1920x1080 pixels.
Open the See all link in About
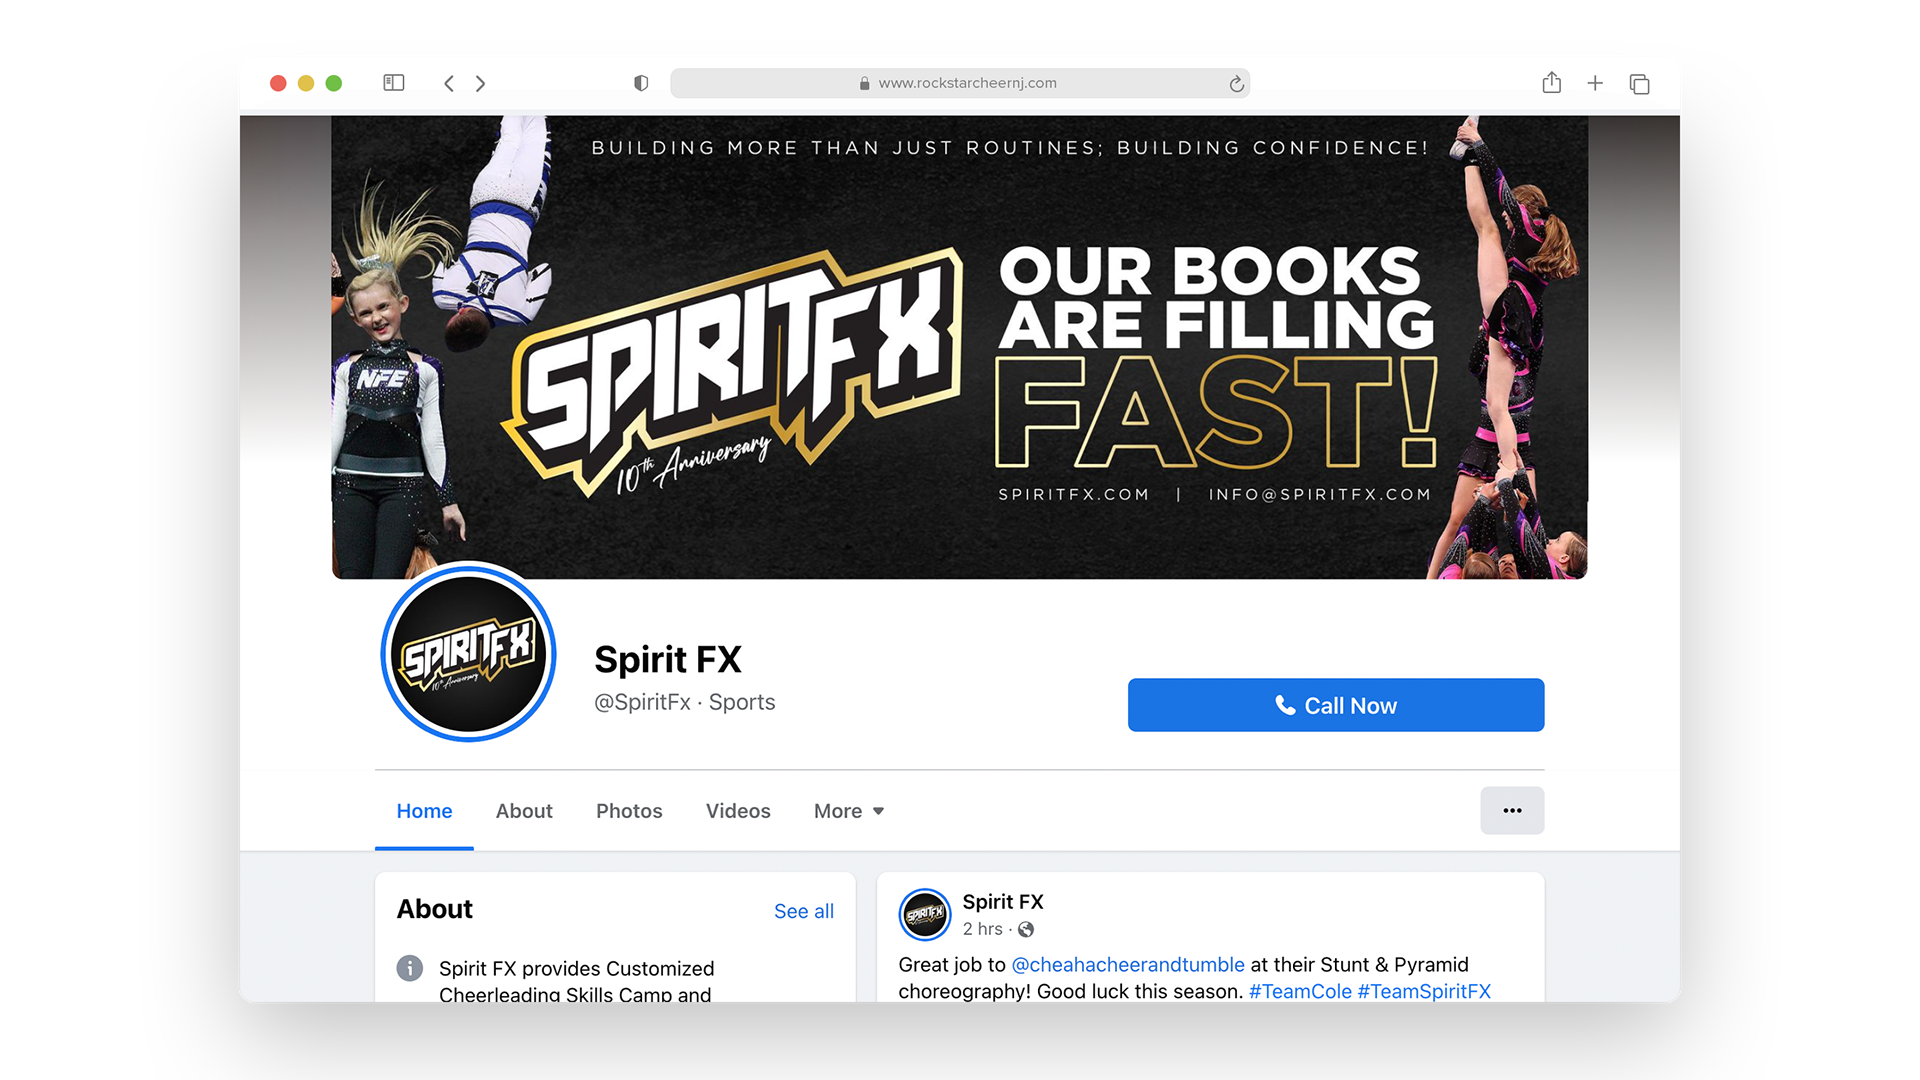coord(804,911)
